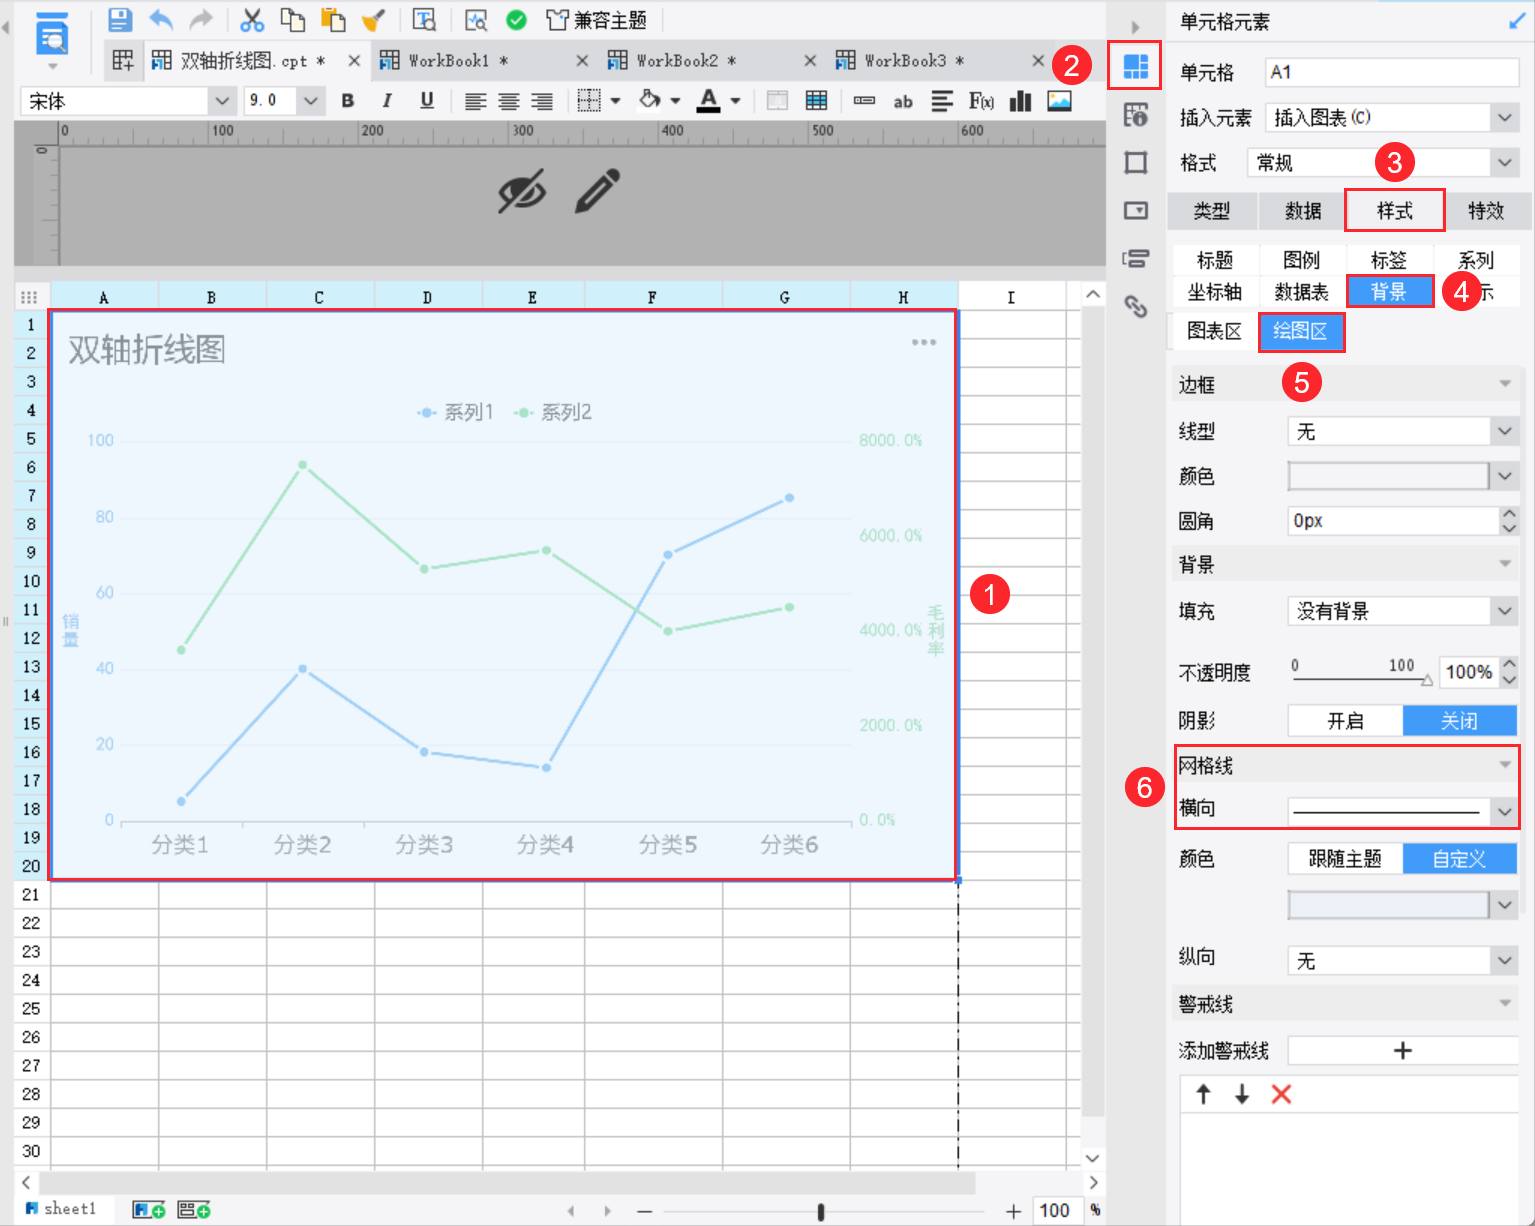Screen dimensions: 1535x1226
Task: Turn shadow on with 开启
Action: [1345, 721]
